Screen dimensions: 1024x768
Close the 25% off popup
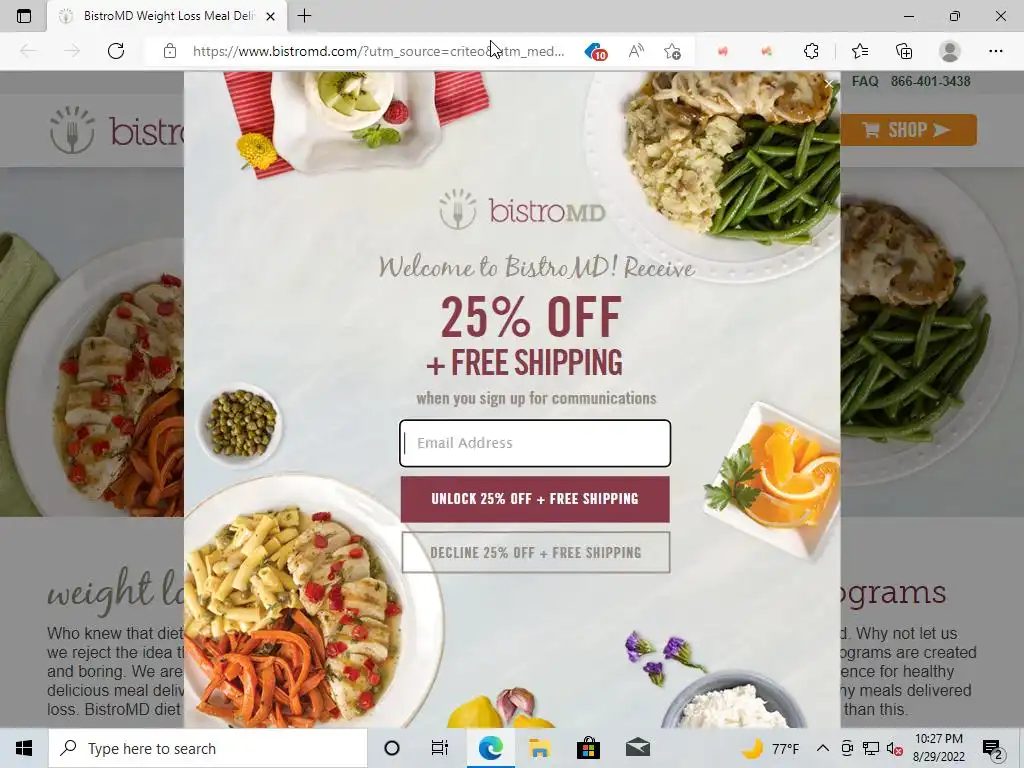coord(829,84)
